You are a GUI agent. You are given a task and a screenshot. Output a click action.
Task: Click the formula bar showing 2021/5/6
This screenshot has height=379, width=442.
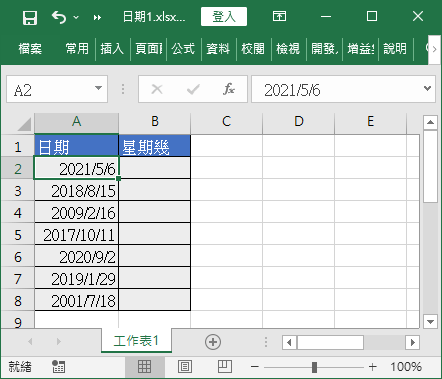click(x=337, y=89)
